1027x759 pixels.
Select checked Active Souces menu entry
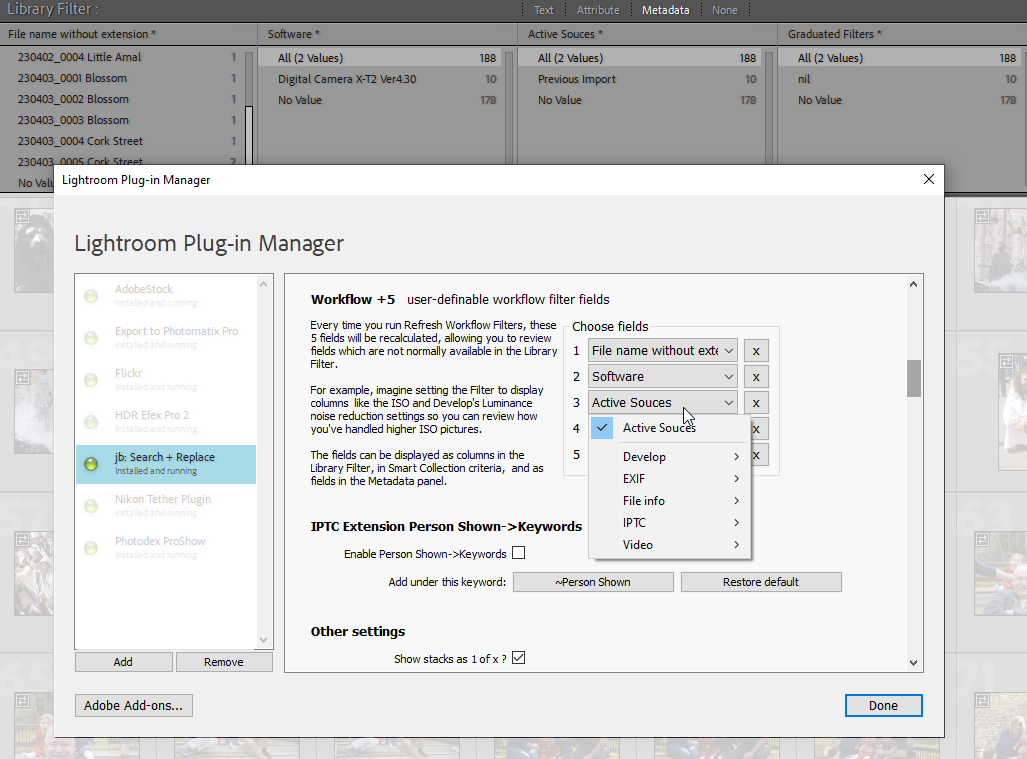(659, 428)
